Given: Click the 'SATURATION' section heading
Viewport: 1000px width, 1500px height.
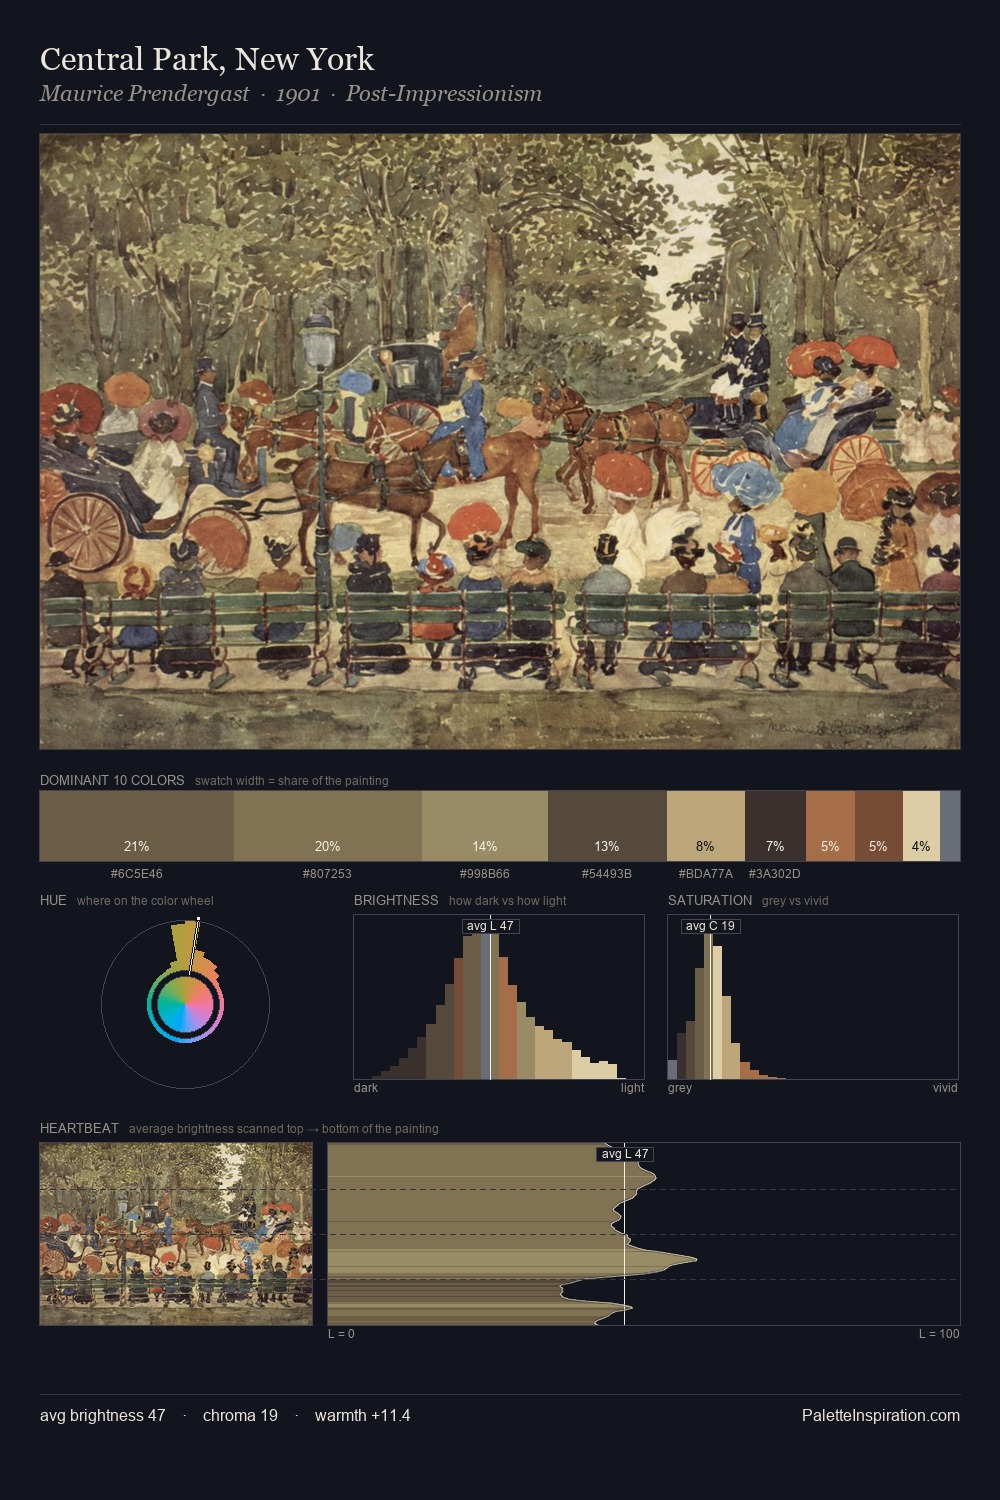Looking at the screenshot, I should pyautogui.click(x=710, y=900).
